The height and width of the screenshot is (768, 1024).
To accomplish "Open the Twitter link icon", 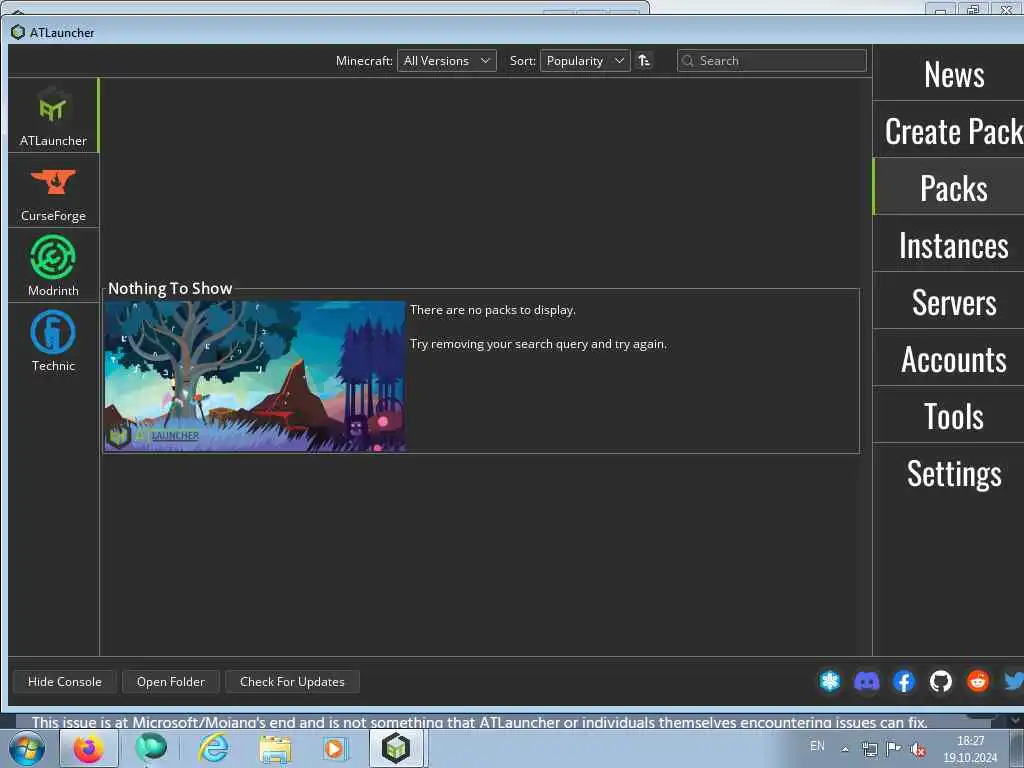I will coord(1014,681).
